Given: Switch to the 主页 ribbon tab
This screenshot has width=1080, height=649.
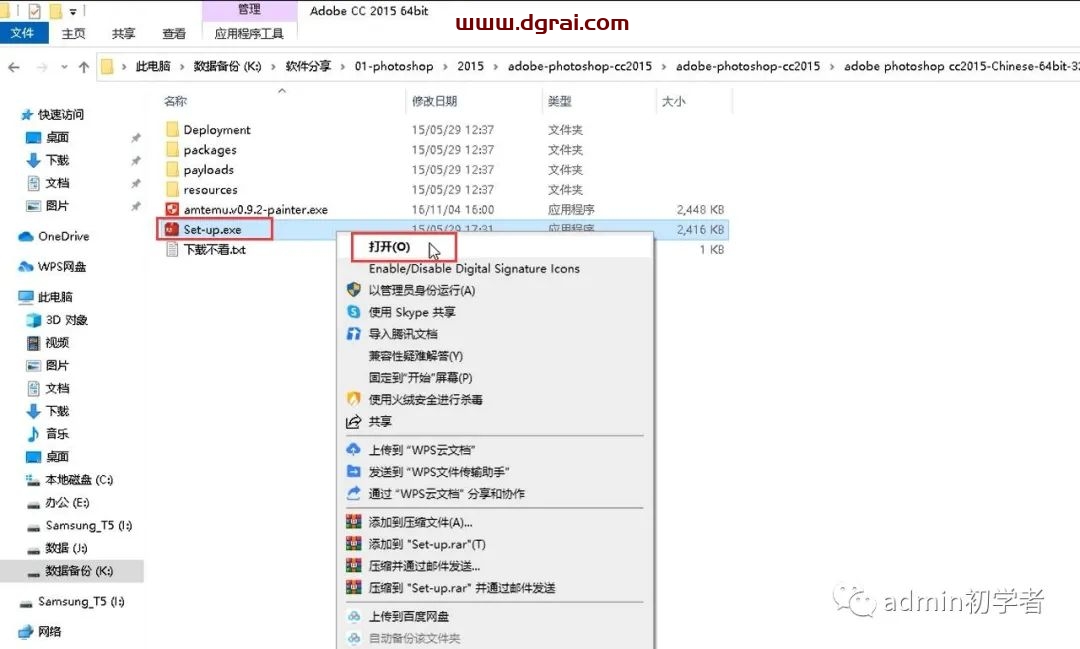Looking at the screenshot, I should point(74,33).
